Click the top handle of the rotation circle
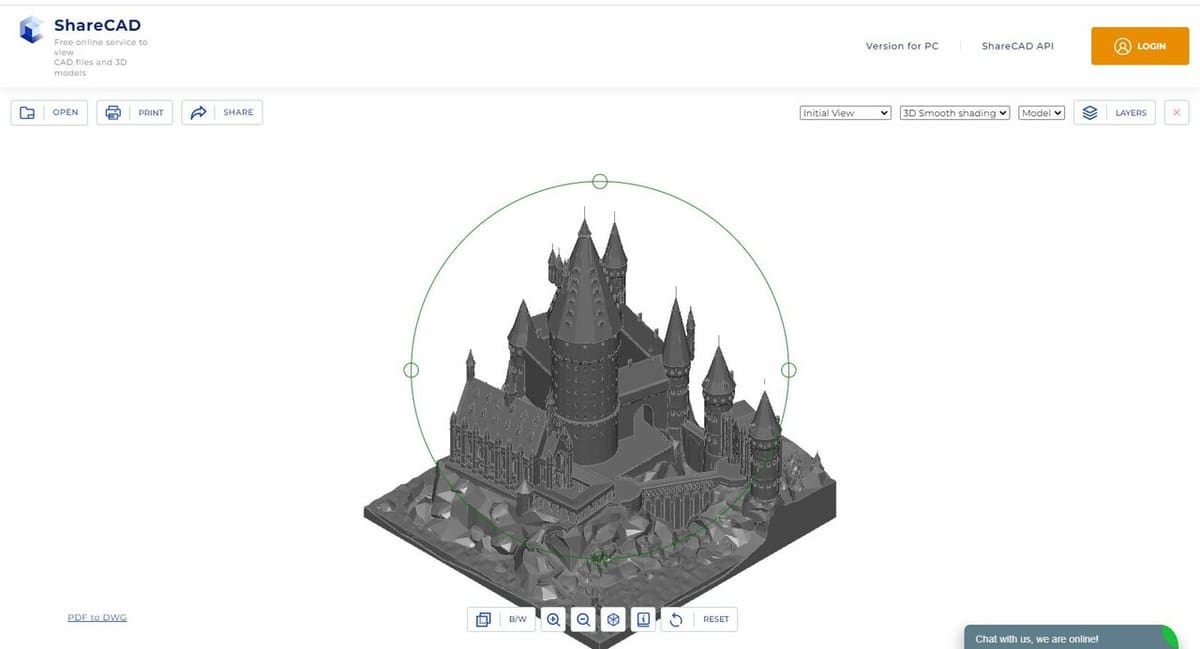 tap(600, 181)
